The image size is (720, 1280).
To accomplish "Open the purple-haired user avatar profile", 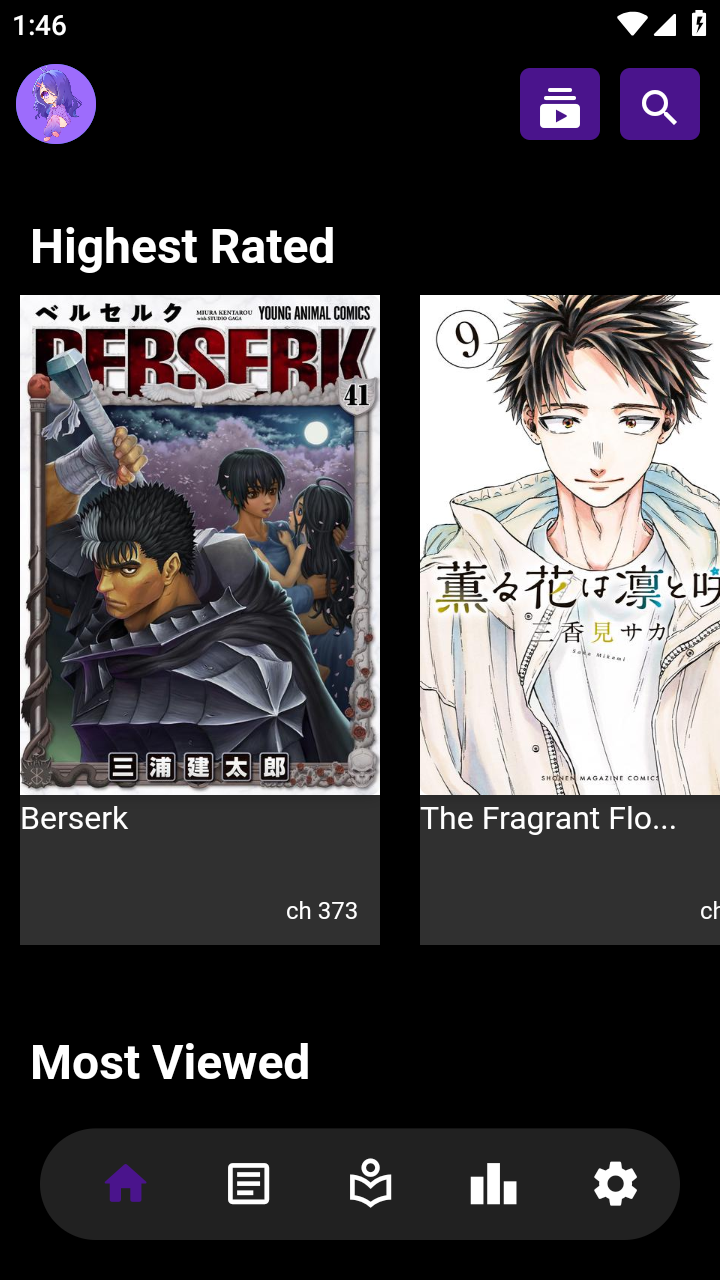I will coord(56,104).
